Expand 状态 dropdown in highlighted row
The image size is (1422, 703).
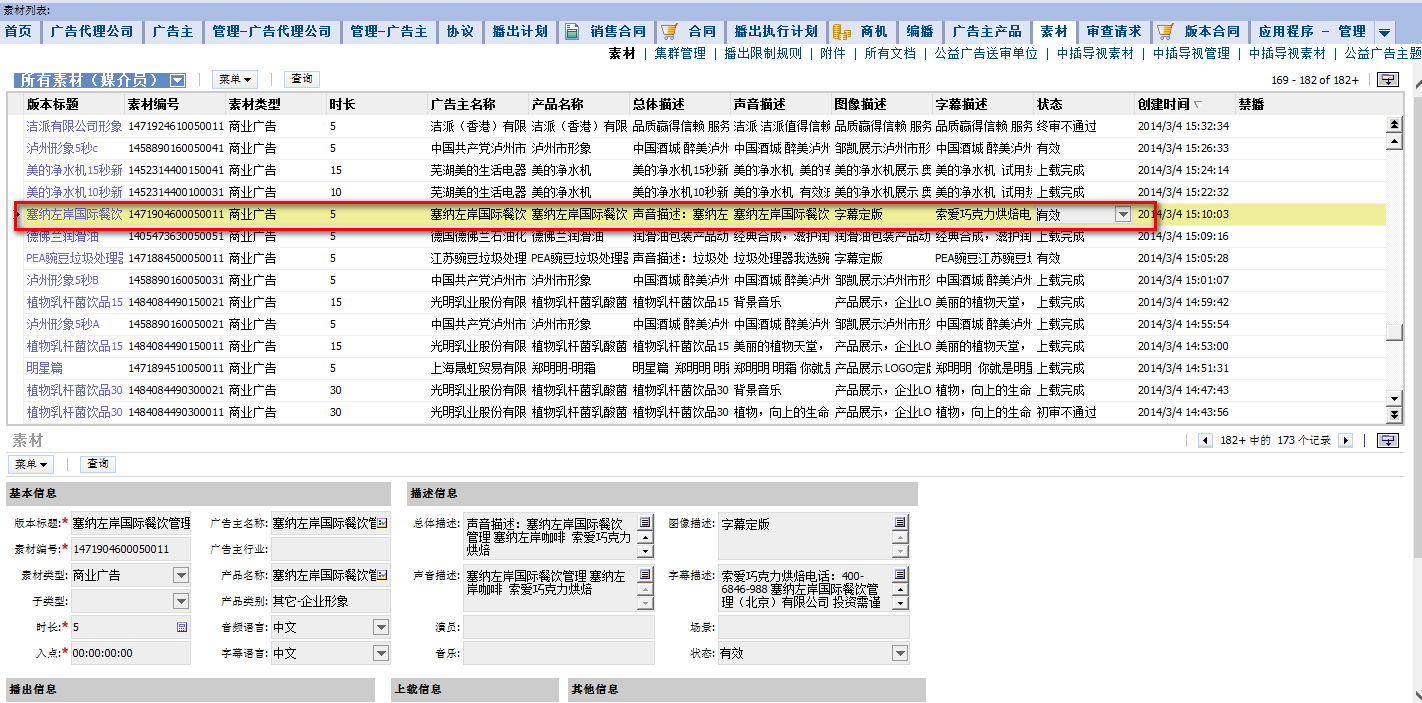click(x=1123, y=214)
